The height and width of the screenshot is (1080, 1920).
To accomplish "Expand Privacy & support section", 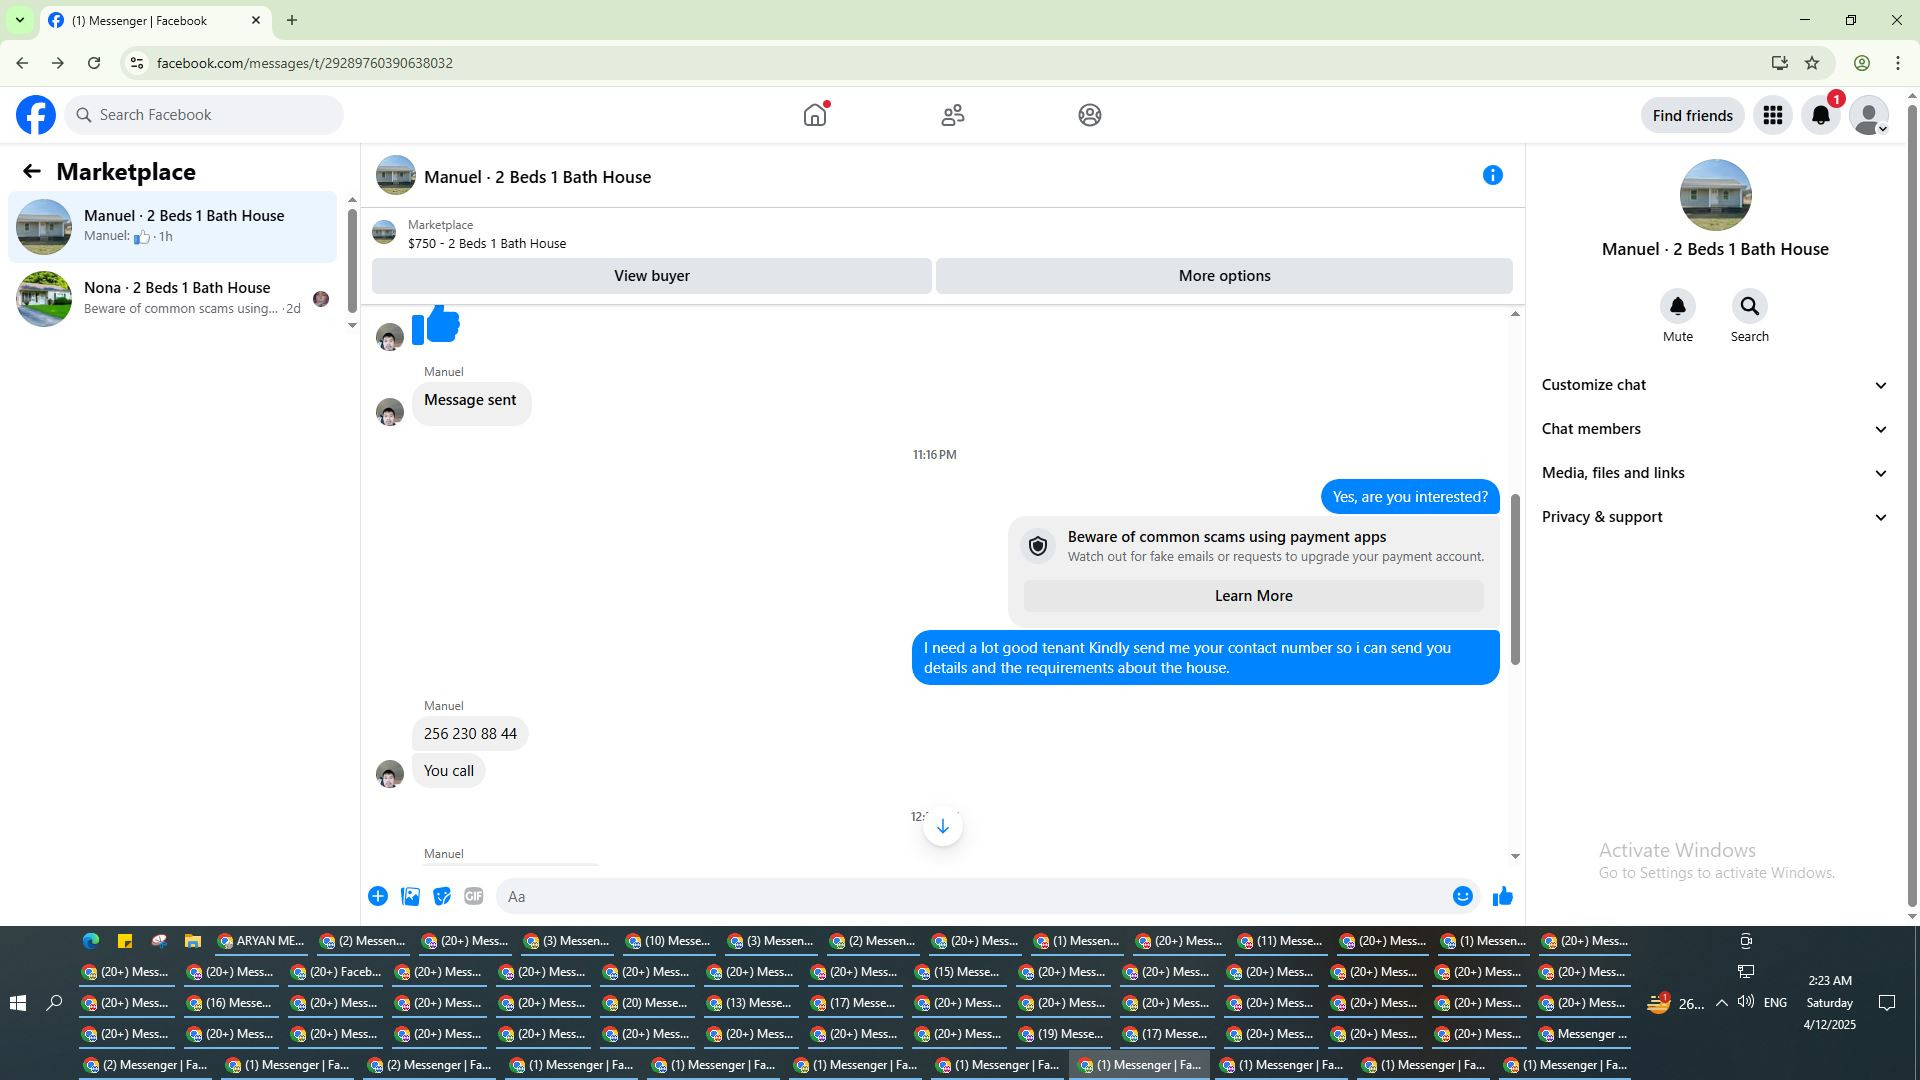I will pyautogui.click(x=1715, y=517).
